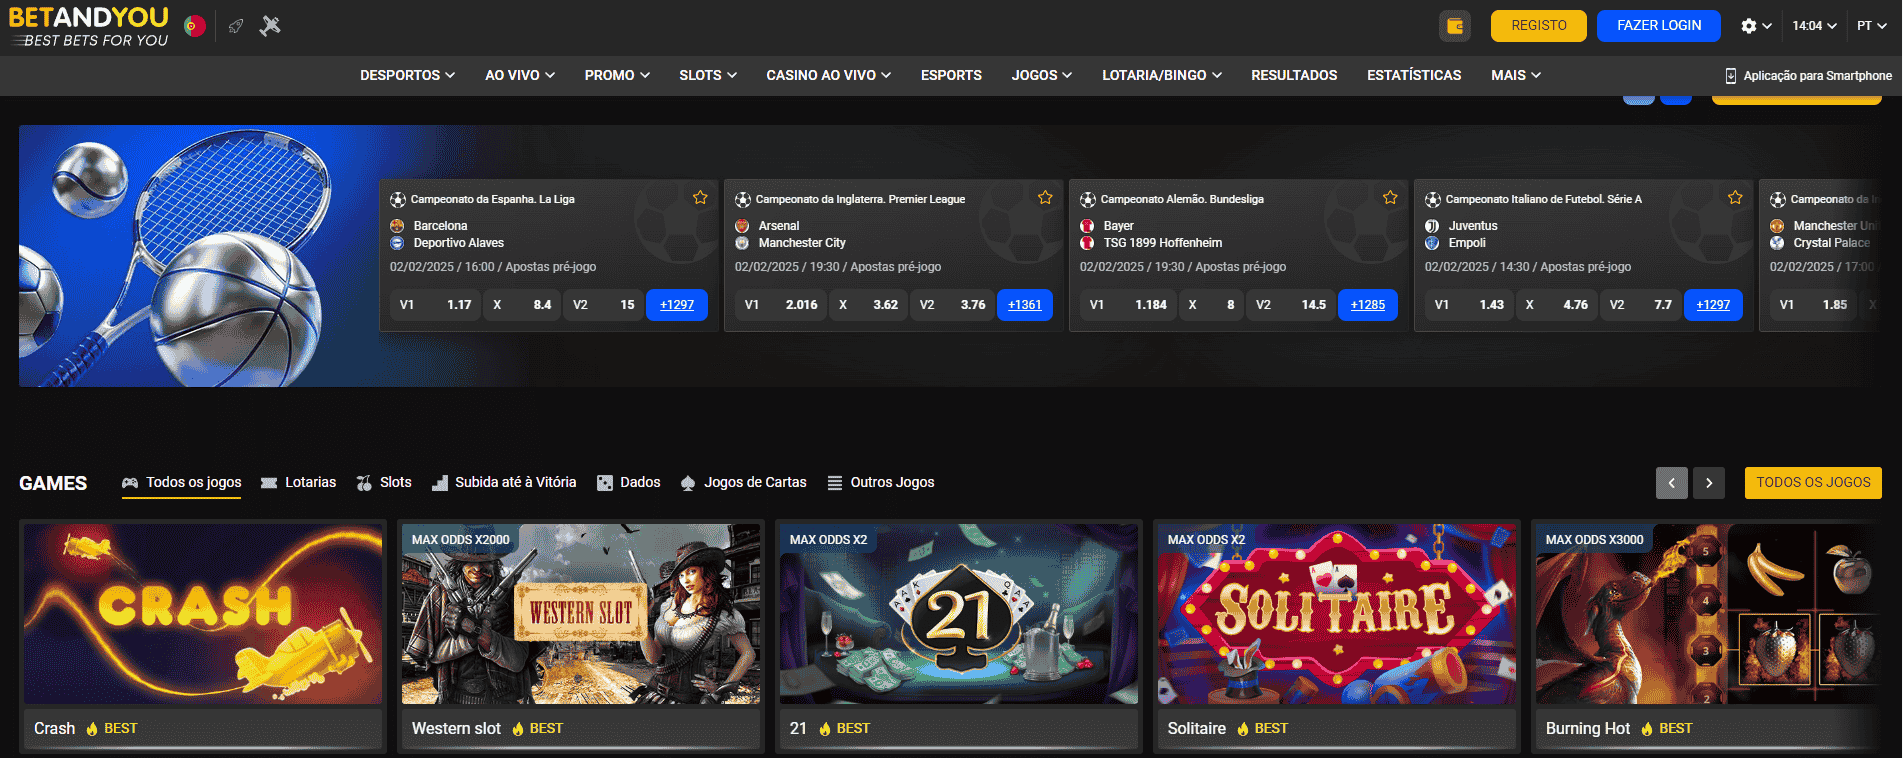
Task: Click the smartphone app download icon
Action: (1730, 76)
